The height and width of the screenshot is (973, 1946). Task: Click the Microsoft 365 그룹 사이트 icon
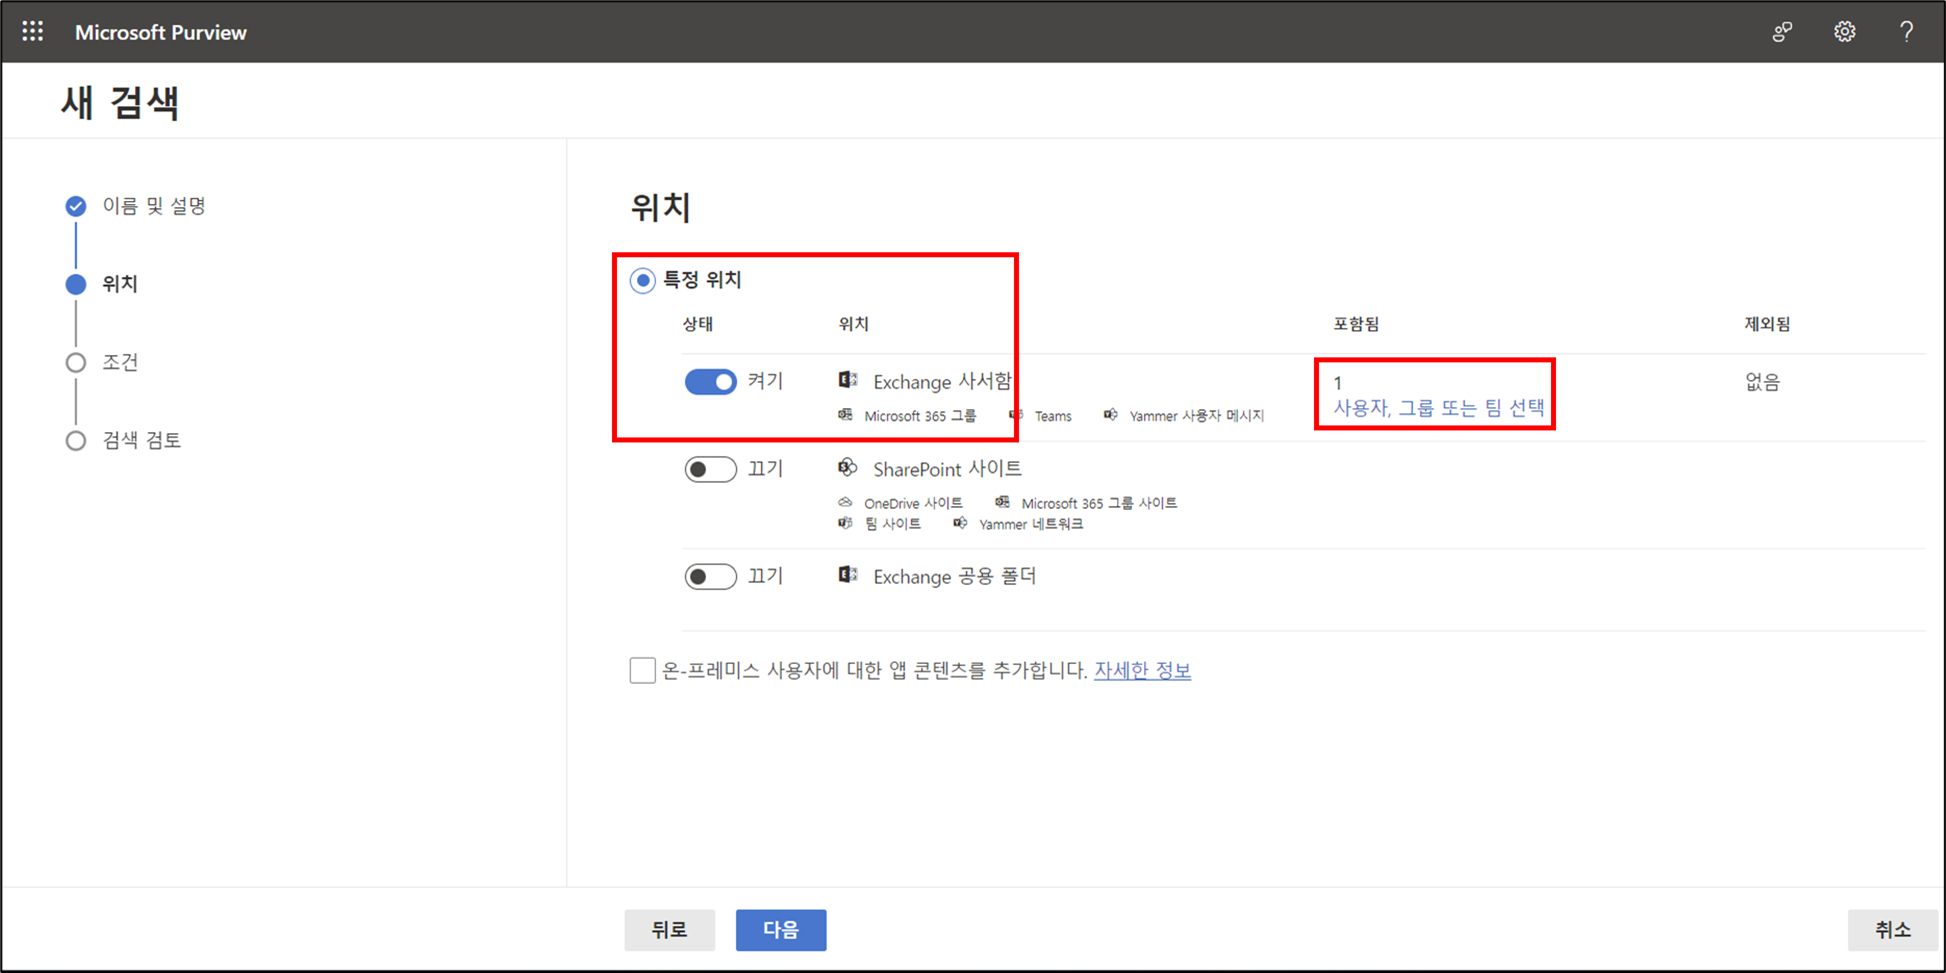1002,502
